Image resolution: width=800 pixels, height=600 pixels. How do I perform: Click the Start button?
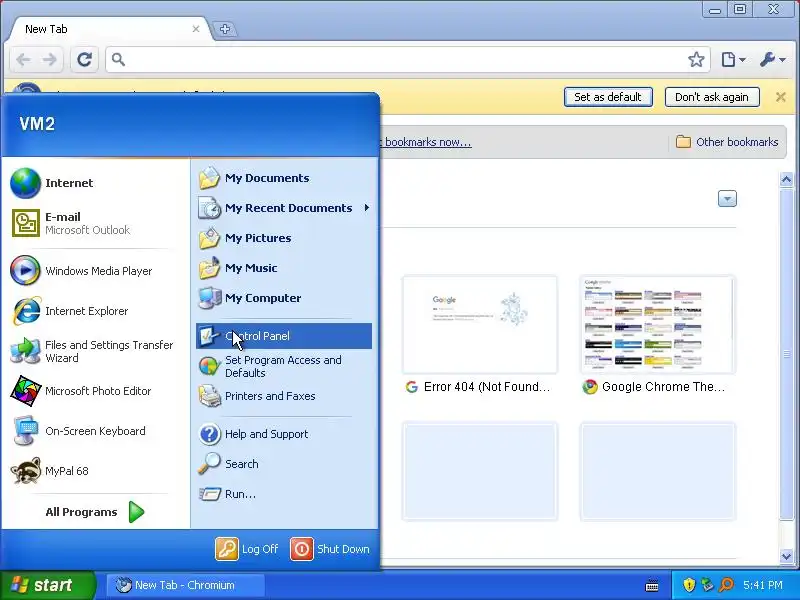[x=47, y=585]
